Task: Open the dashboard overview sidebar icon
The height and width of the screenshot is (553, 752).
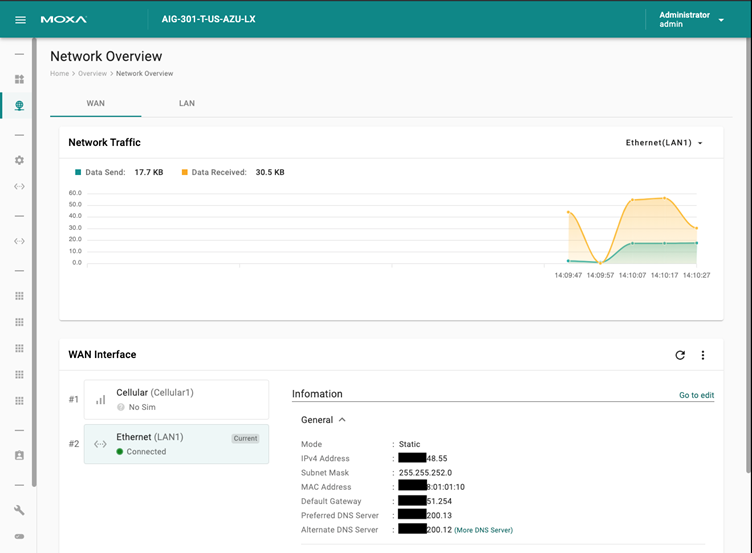Action: point(19,79)
